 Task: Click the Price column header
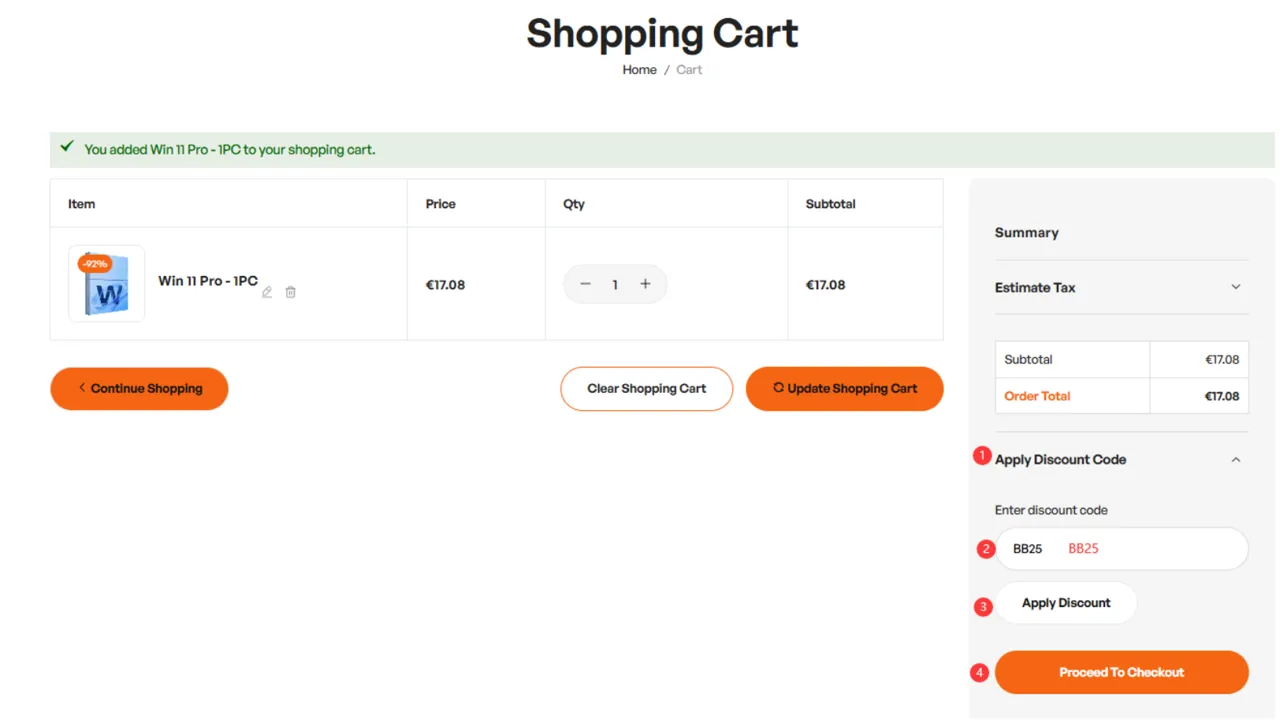[x=440, y=204]
